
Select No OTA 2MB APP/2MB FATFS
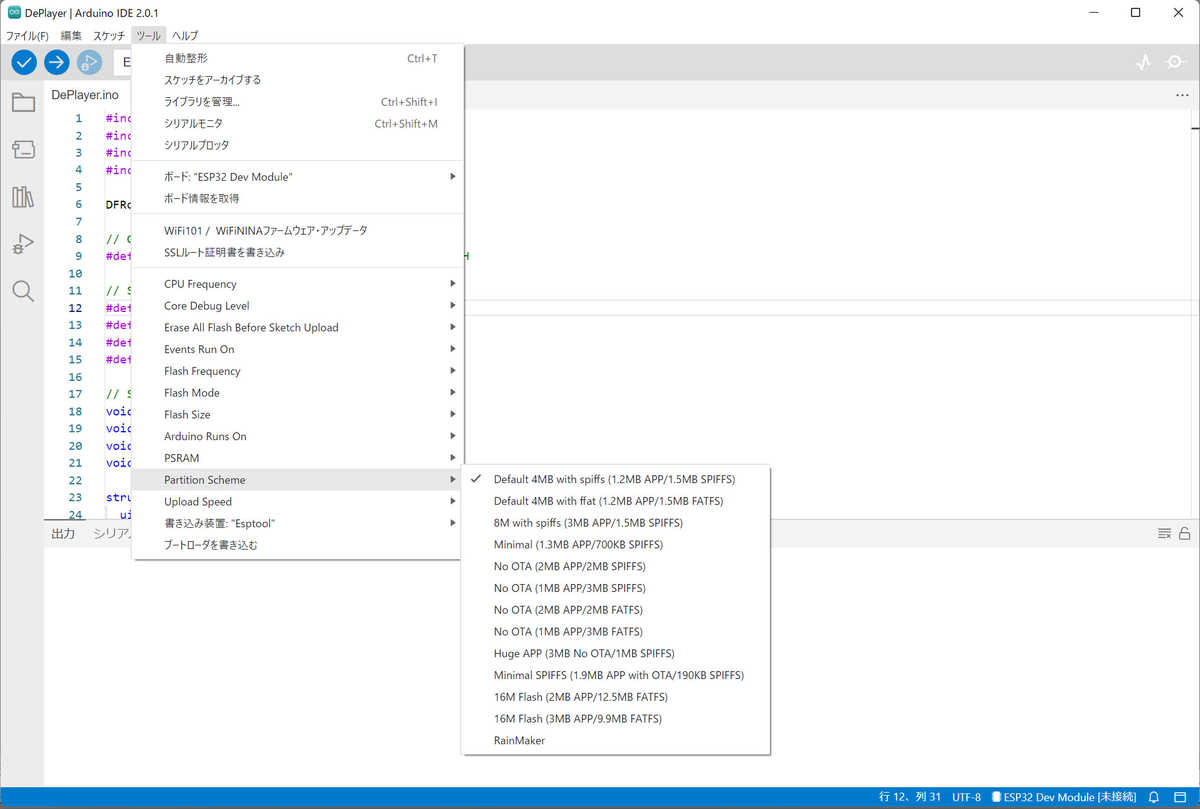click(x=615, y=610)
